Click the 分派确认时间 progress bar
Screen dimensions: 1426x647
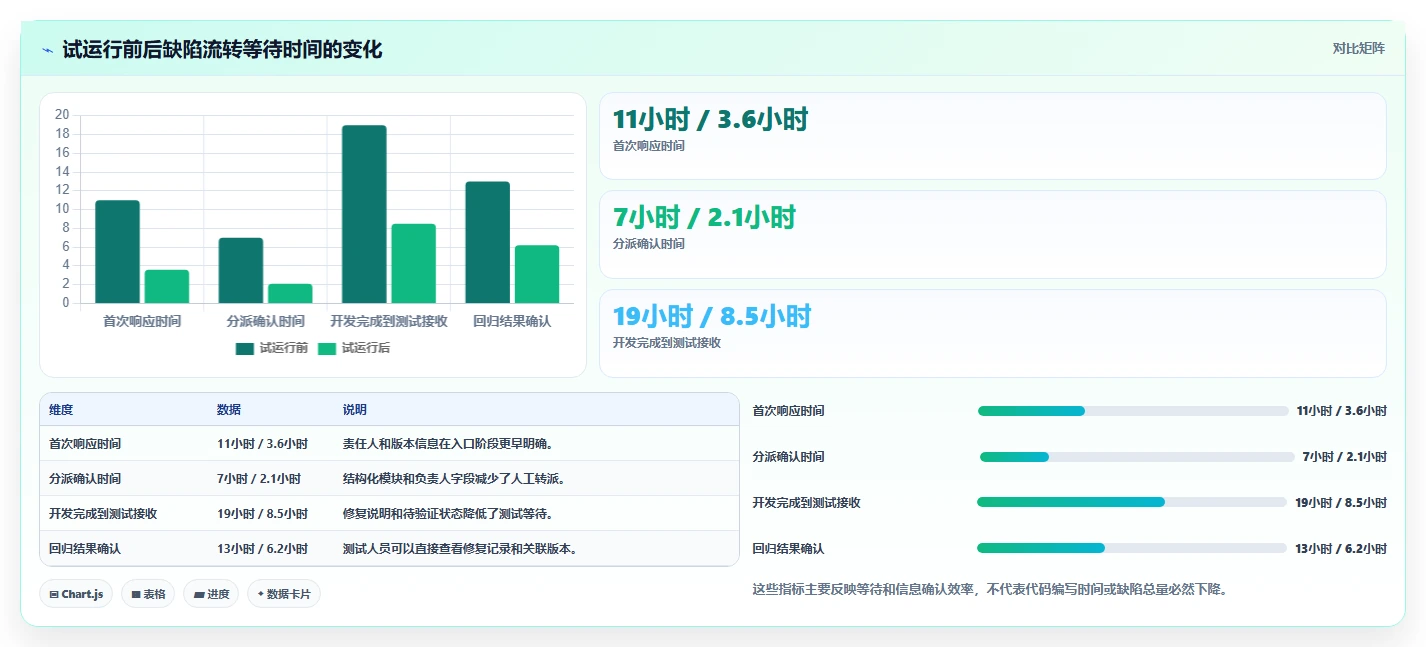point(1137,457)
